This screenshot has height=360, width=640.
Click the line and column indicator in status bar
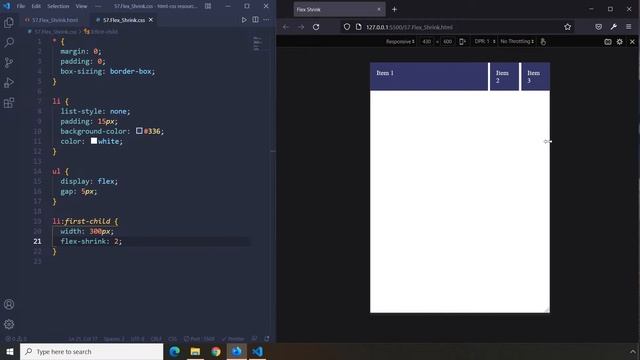pos(83,339)
